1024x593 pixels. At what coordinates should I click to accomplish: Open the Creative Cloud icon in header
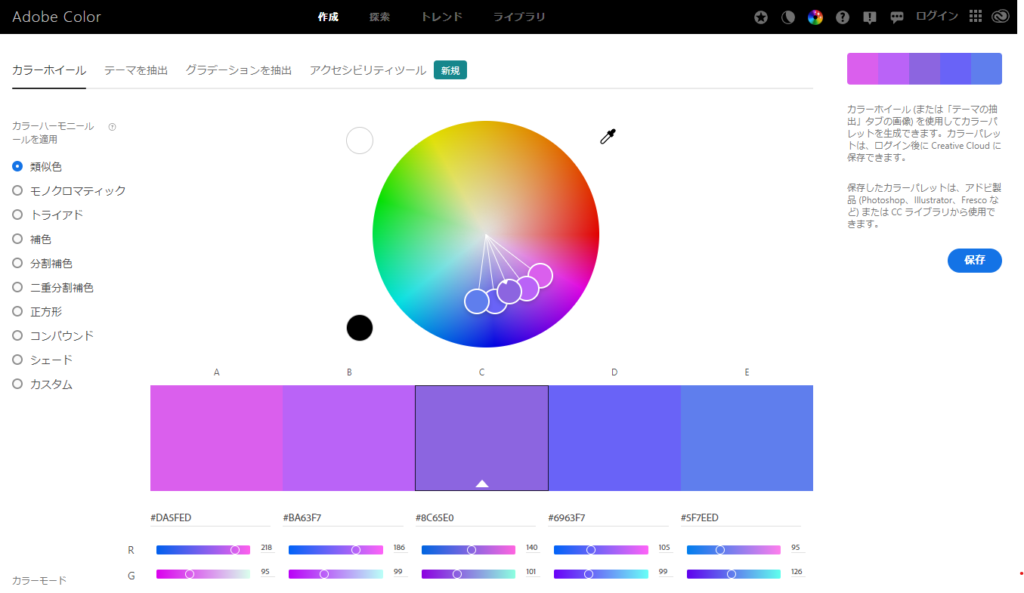[x=1001, y=17]
